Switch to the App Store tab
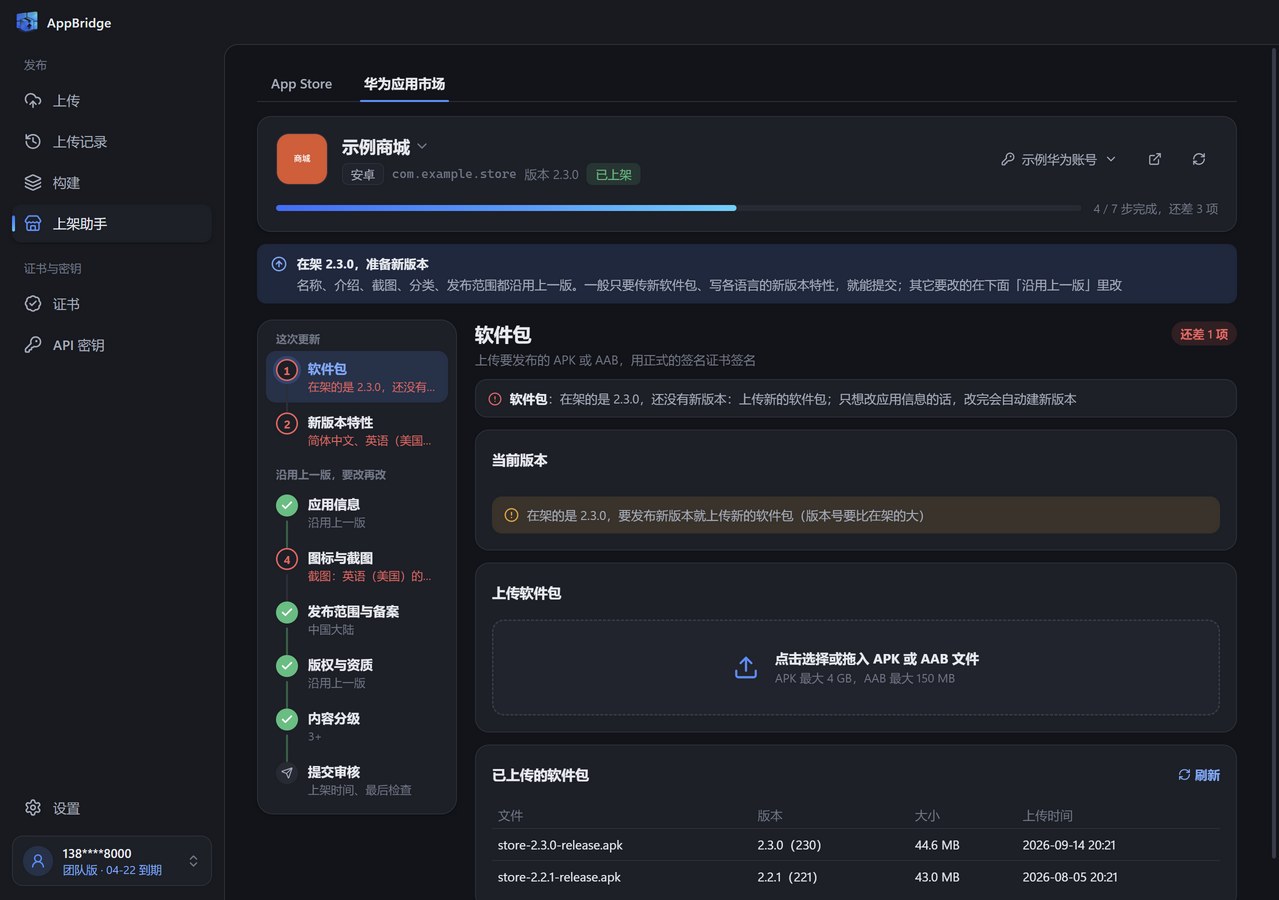The height and width of the screenshot is (900, 1279). (x=301, y=84)
